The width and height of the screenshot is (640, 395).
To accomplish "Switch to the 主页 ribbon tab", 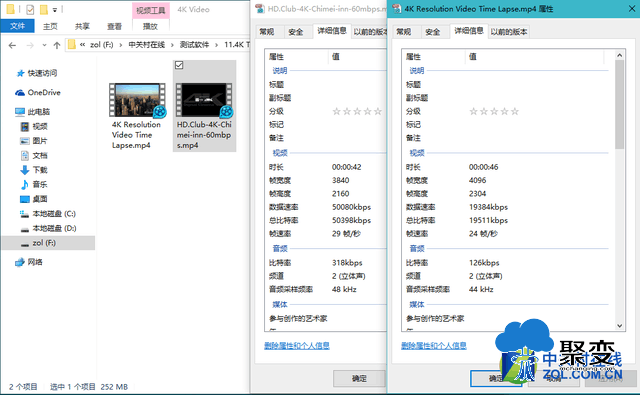I will pos(50,27).
